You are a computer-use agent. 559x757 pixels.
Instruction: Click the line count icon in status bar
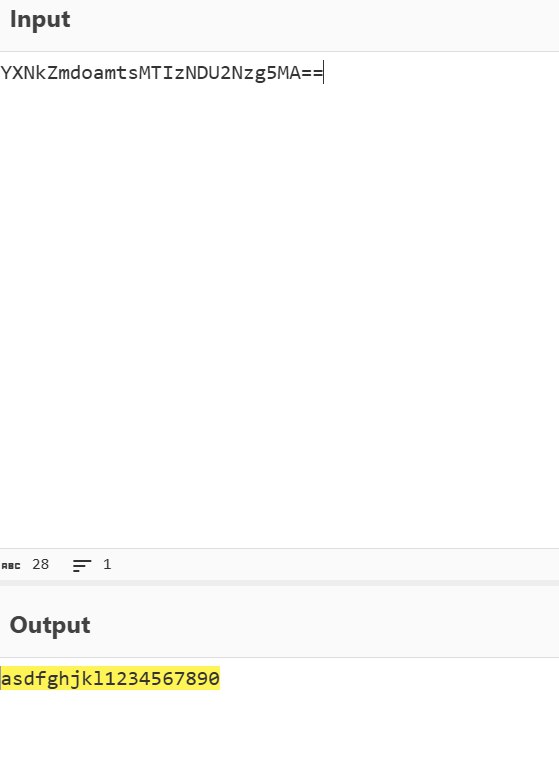pyautogui.click(x=82, y=565)
